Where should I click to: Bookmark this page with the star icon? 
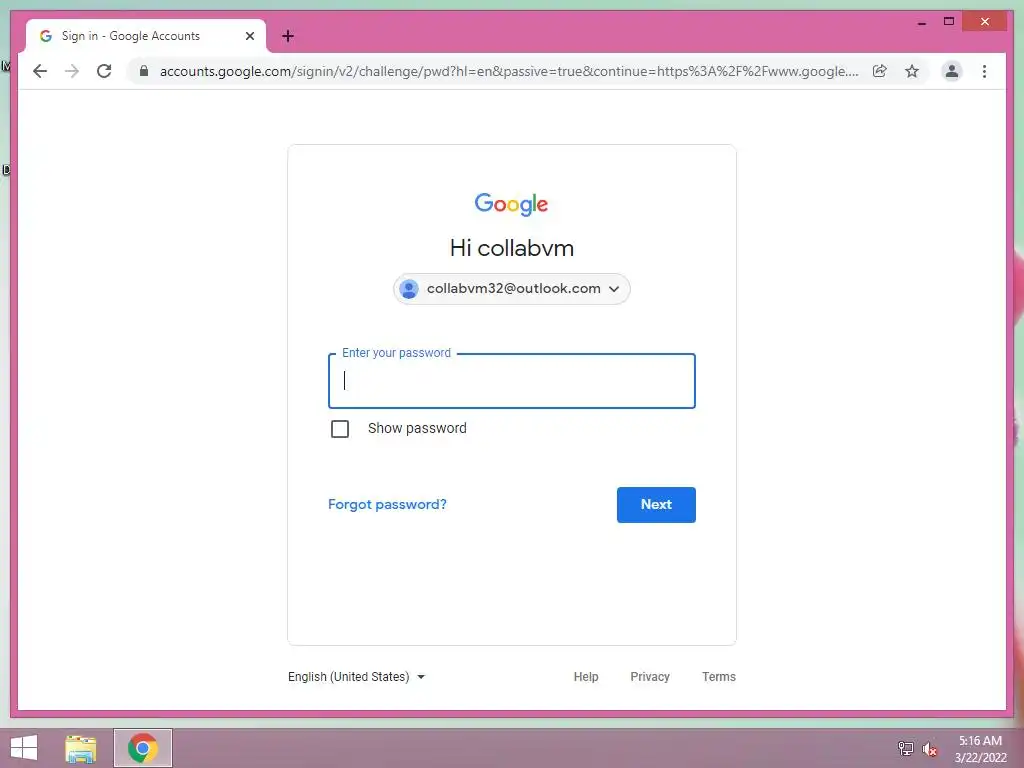pos(912,71)
